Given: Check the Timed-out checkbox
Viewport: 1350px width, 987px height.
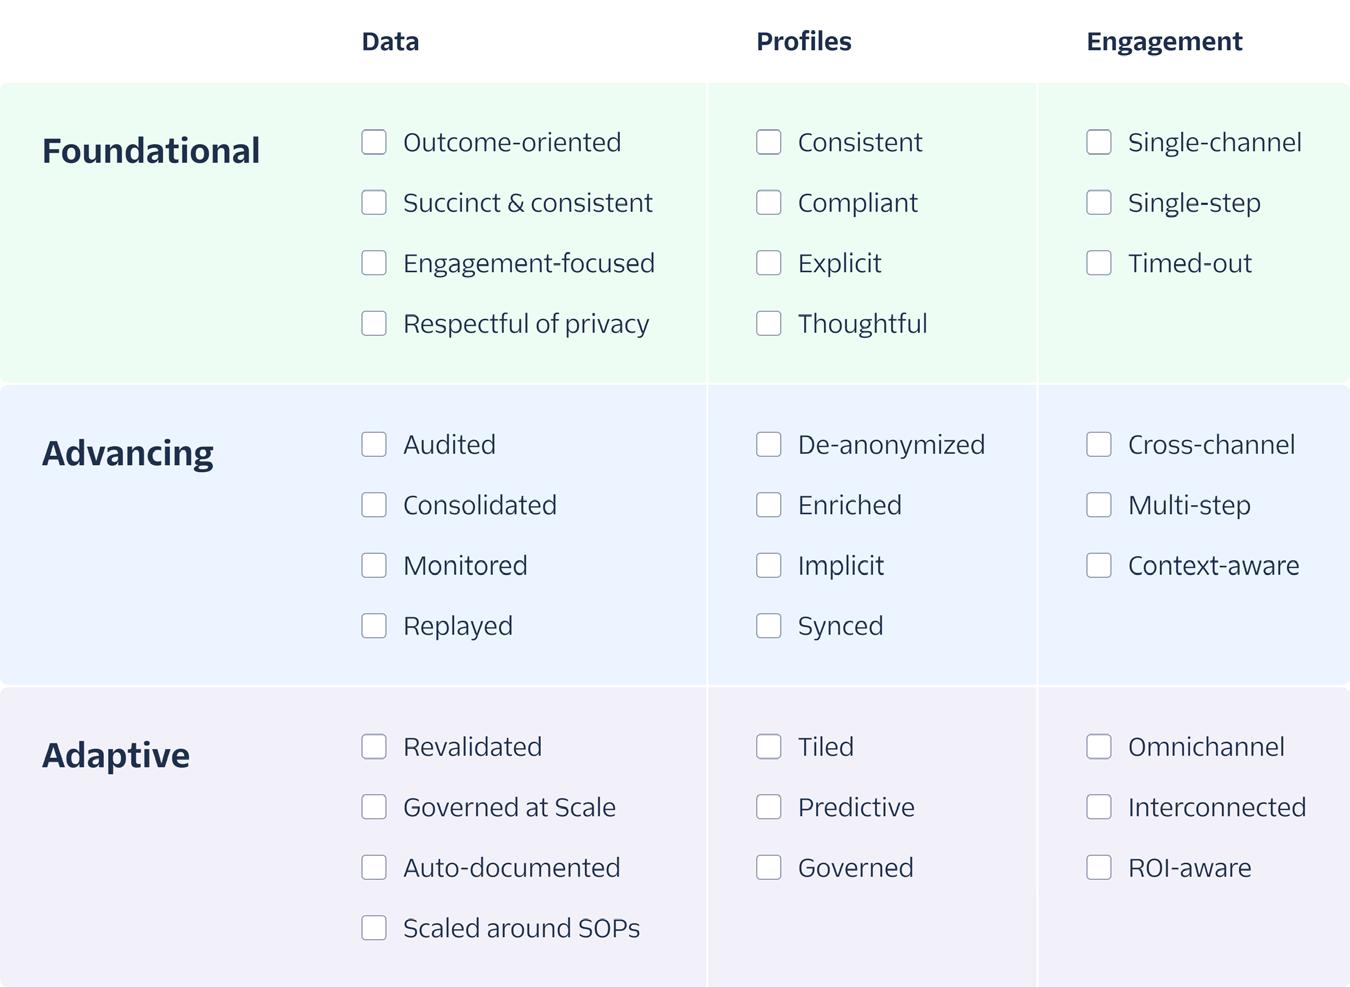Looking at the screenshot, I should tap(1099, 263).
